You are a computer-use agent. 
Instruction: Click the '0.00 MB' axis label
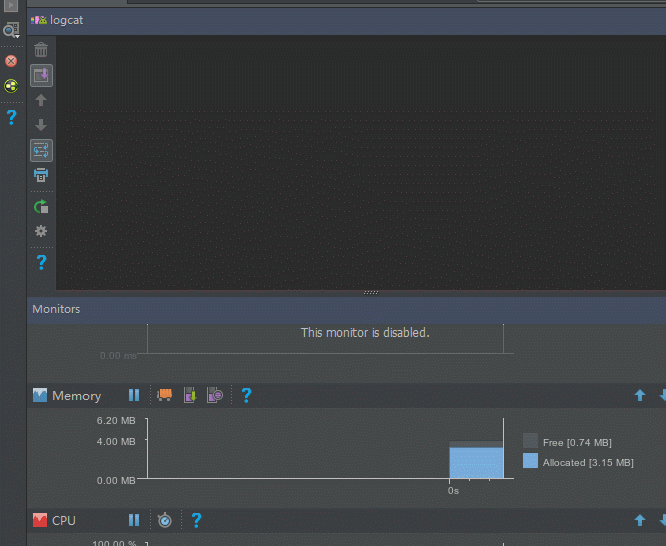[116, 481]
